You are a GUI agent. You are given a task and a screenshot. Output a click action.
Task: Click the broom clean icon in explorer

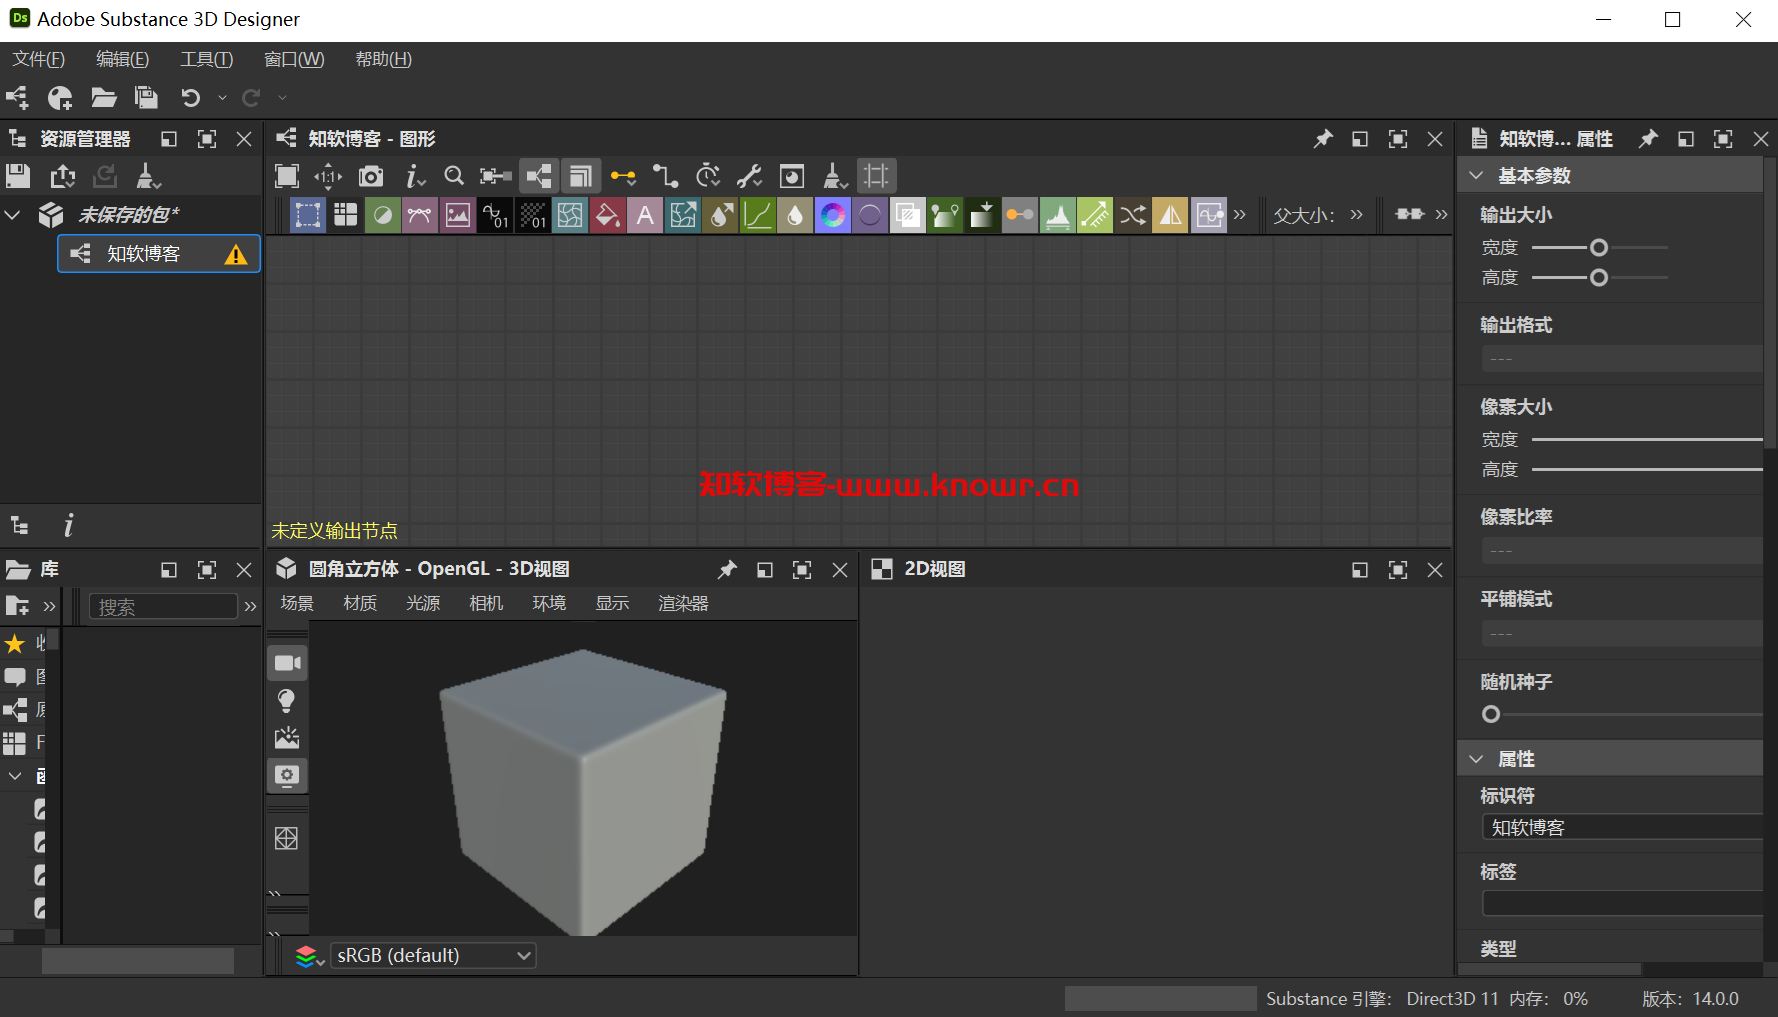point(148,176)
